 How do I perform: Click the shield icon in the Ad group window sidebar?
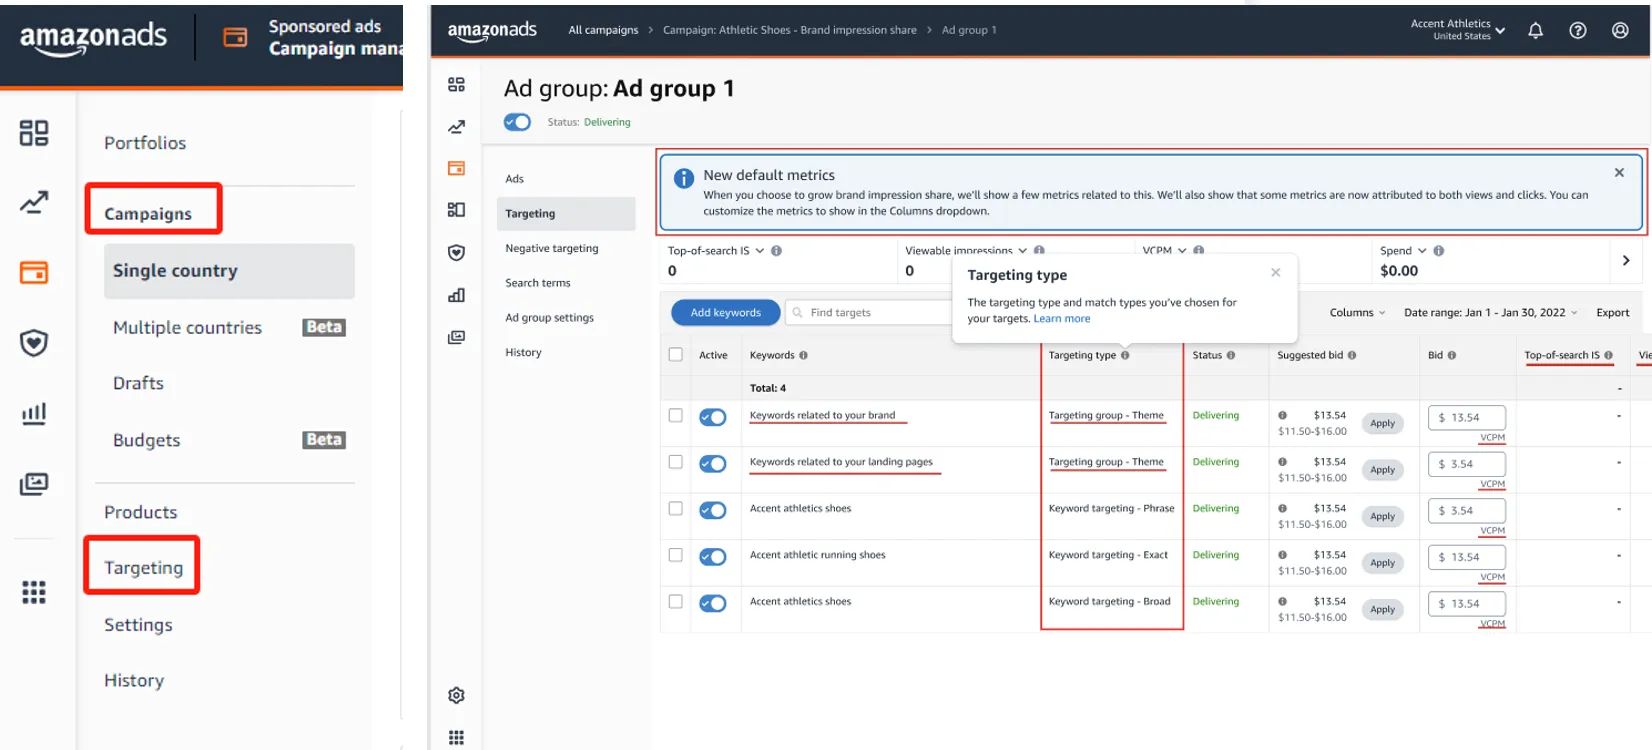pyautogui.click(x=456, y=253)
